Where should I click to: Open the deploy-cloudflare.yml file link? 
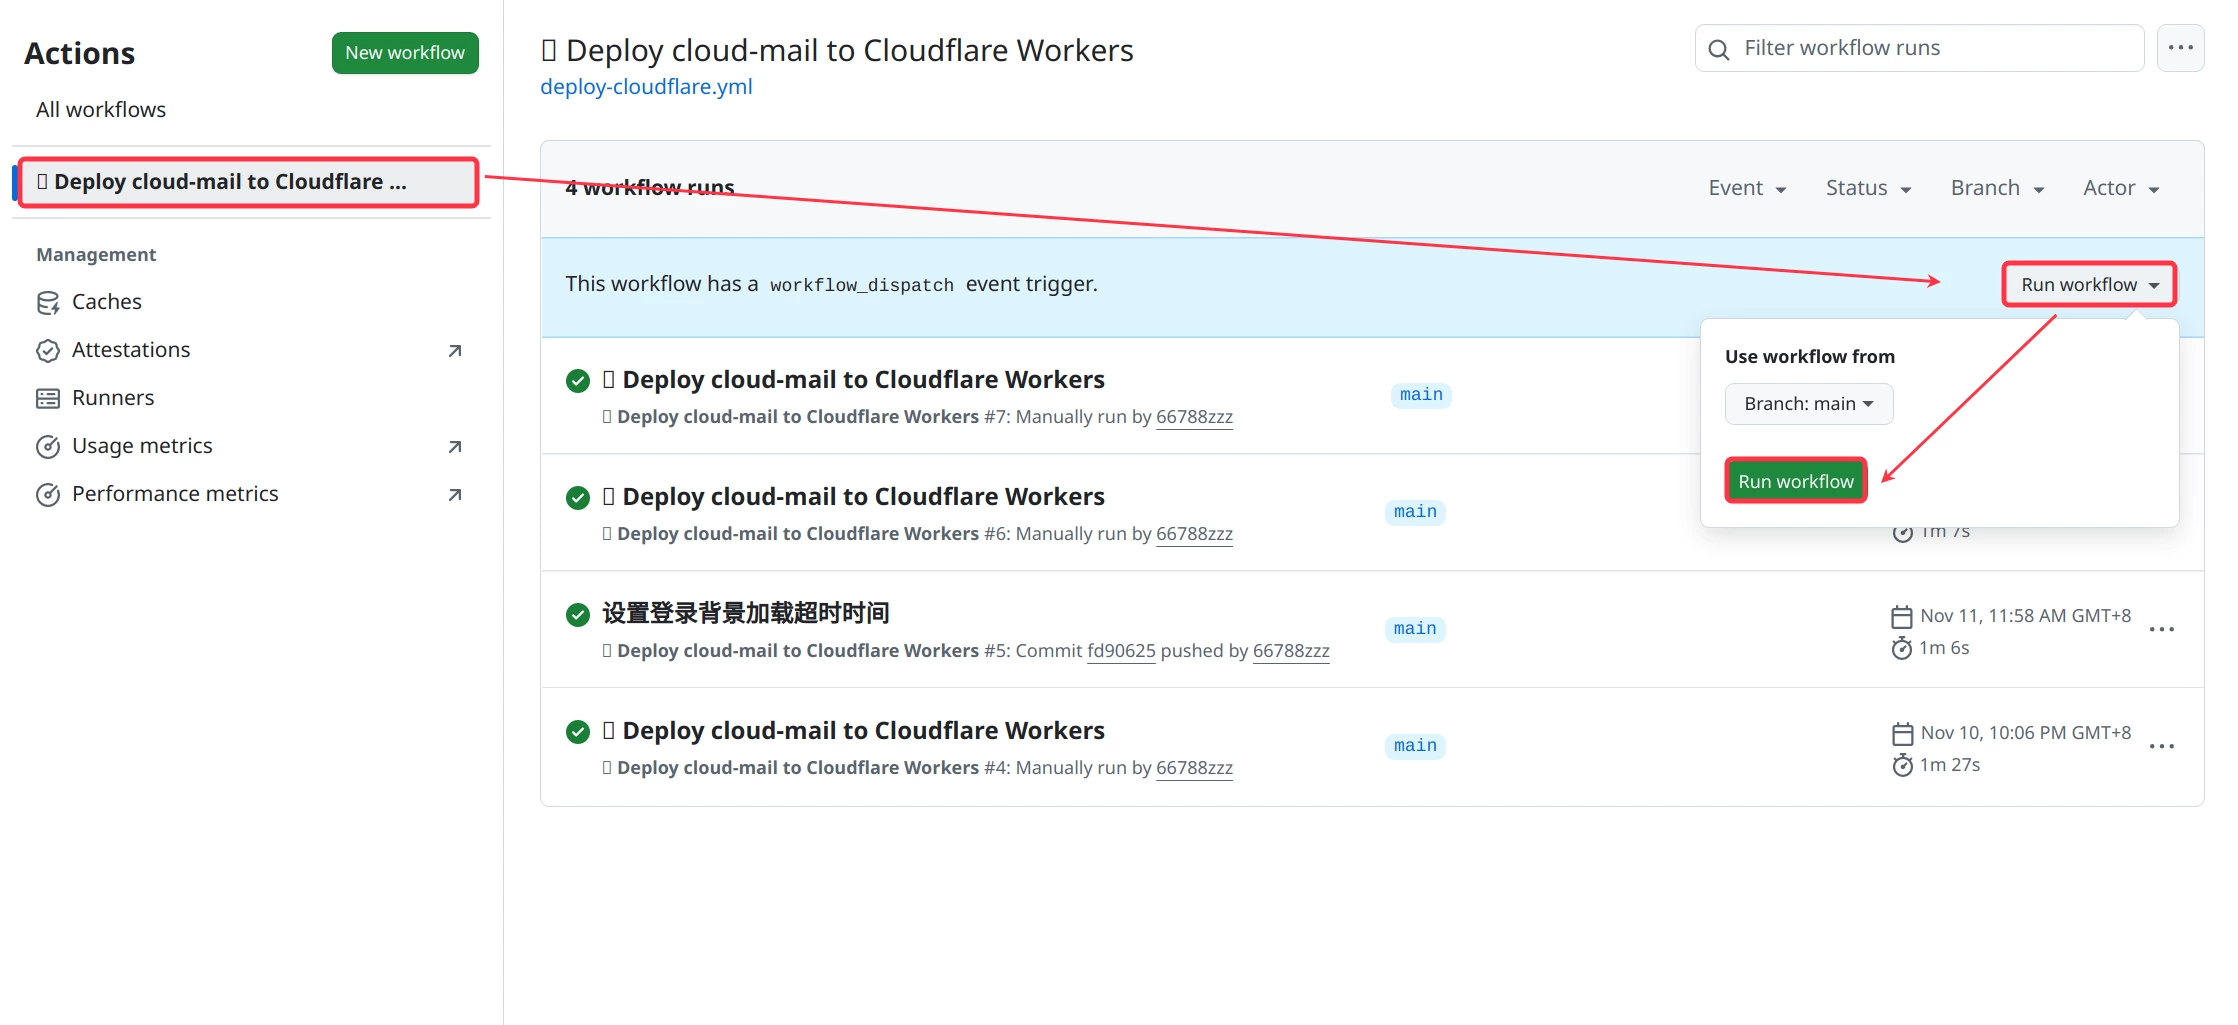(x=645, y=87)
